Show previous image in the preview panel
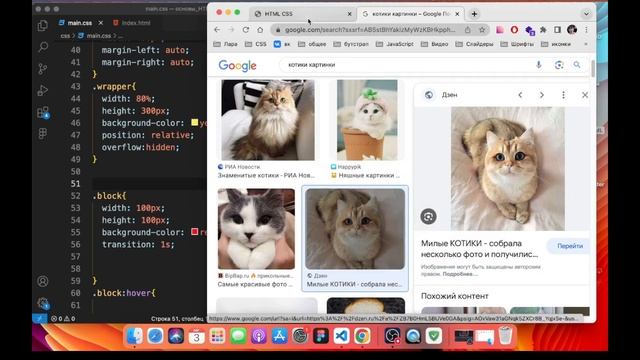Viewport: 640px width, 360px height. [x=520, y=95]
